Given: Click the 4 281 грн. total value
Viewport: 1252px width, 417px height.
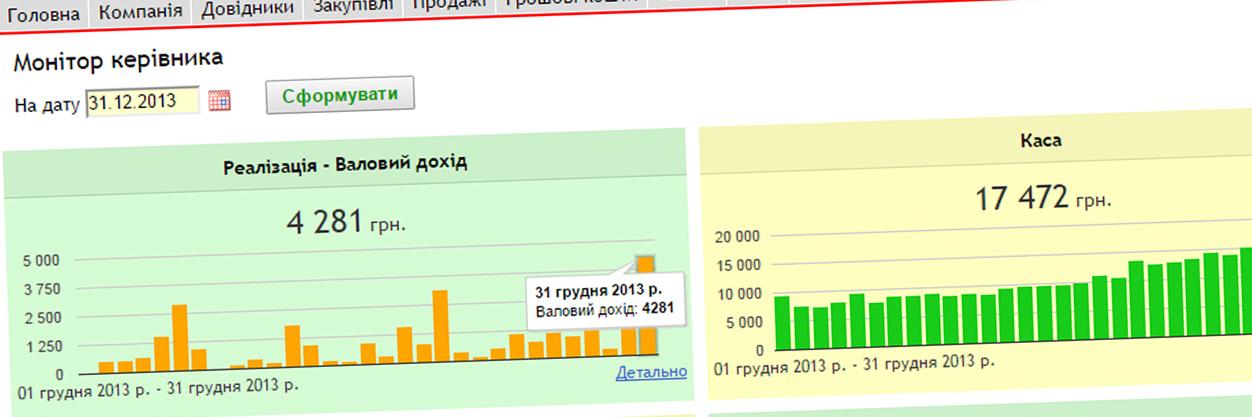Looking at the screenshot, I should (x=345, y=221).
